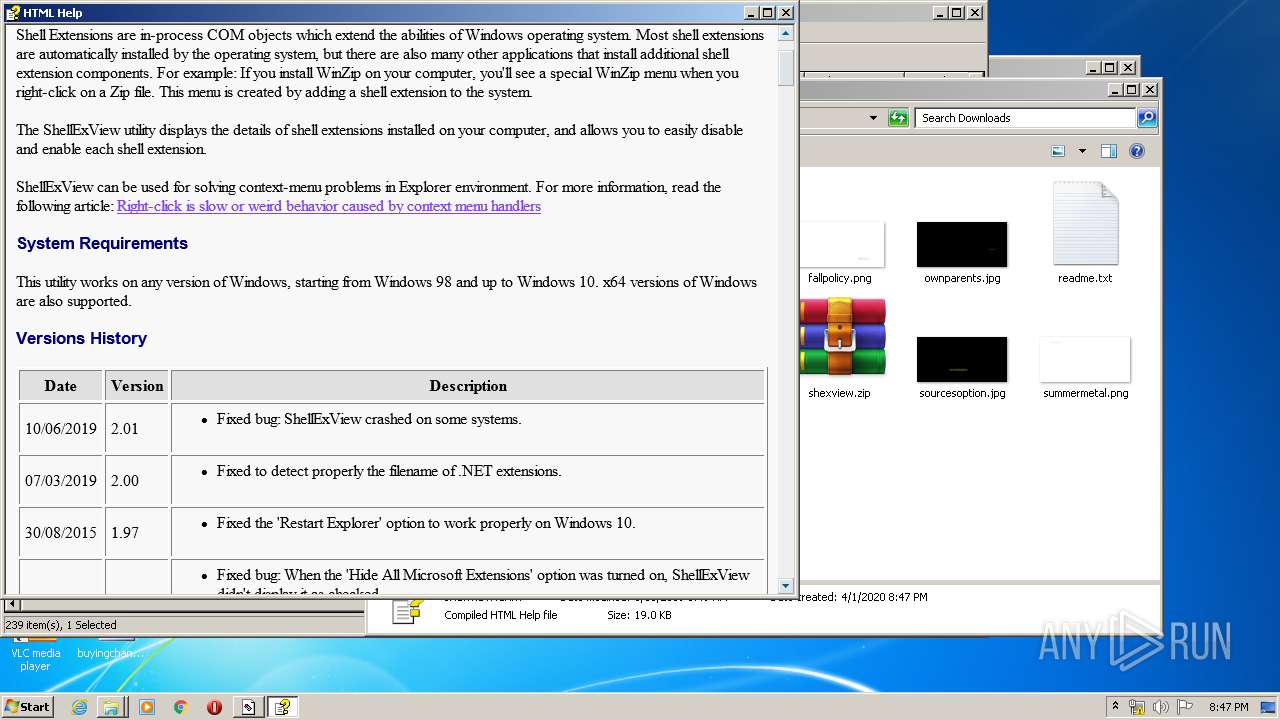Click the '10/06/2019' date cell
The image size is (1280, 720).
coord(61,429)
